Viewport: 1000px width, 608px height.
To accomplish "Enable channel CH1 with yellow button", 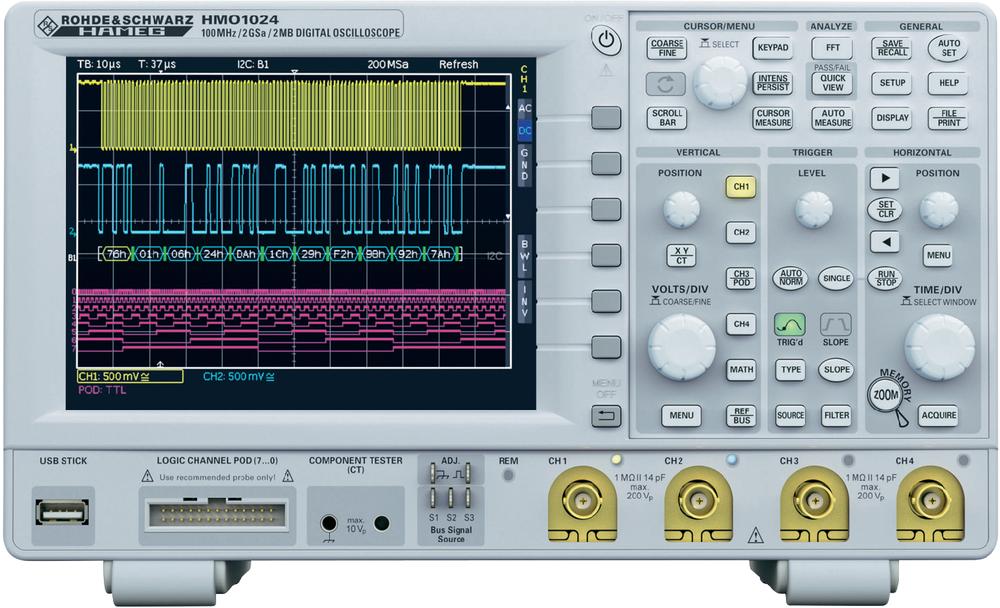I will point(741,187).
